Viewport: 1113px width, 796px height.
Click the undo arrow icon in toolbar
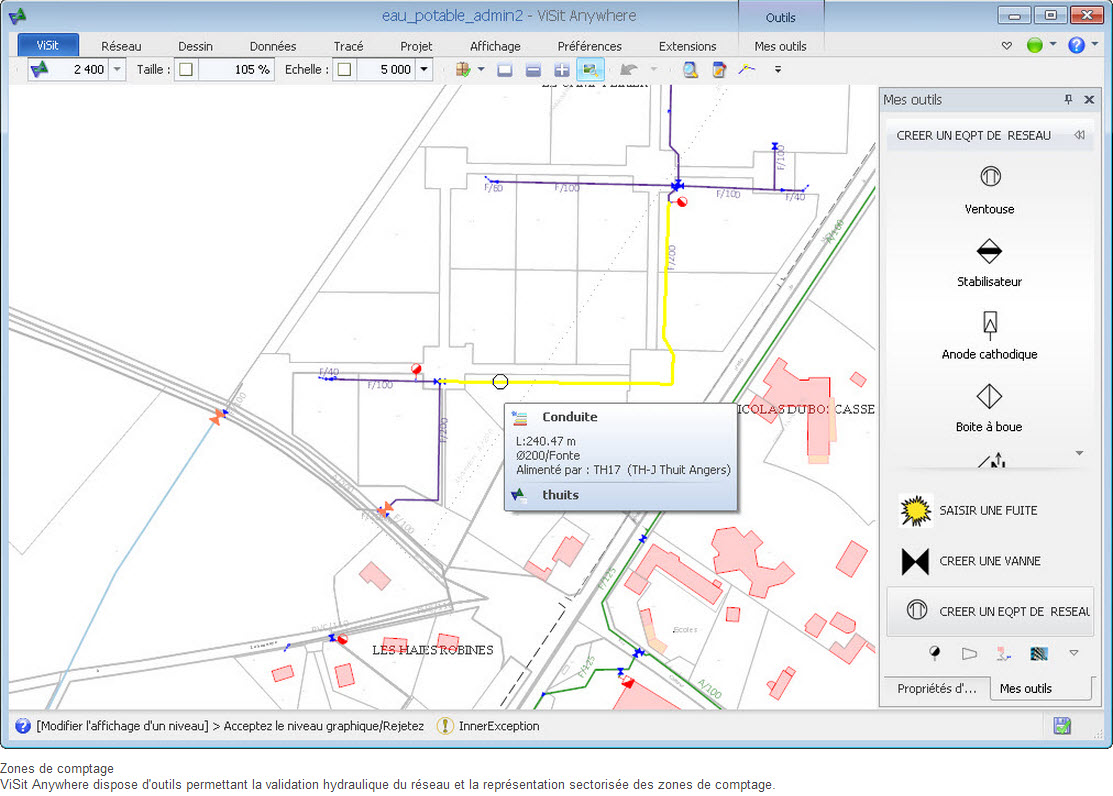click(x=628, y=70)
